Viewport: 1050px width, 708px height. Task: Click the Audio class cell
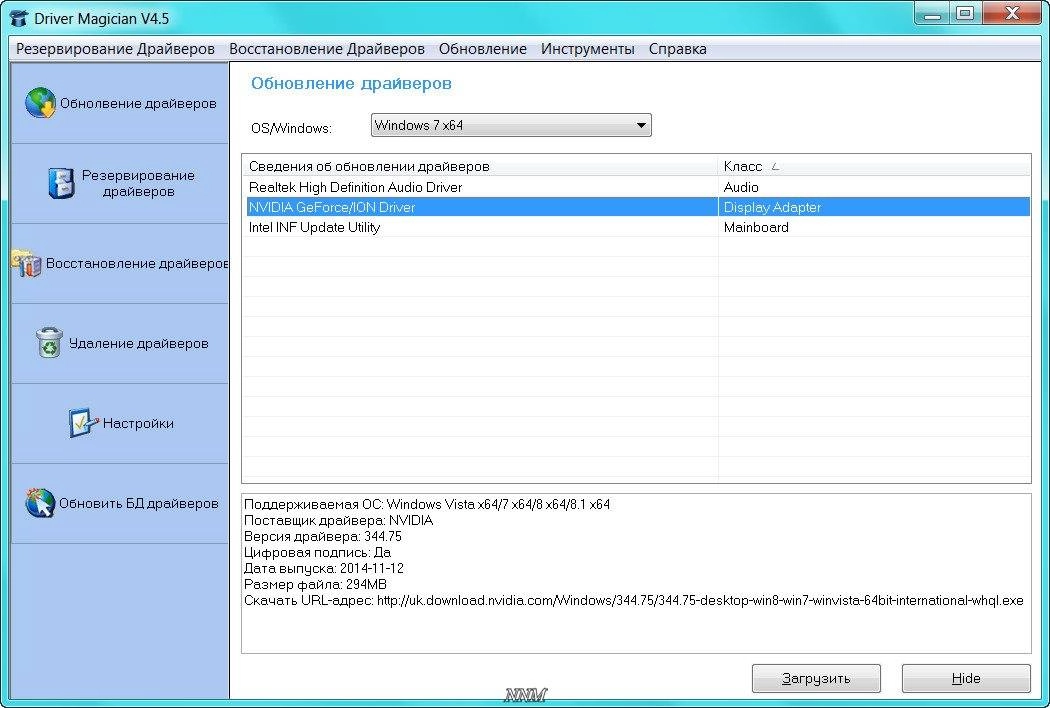pos(741,187)
